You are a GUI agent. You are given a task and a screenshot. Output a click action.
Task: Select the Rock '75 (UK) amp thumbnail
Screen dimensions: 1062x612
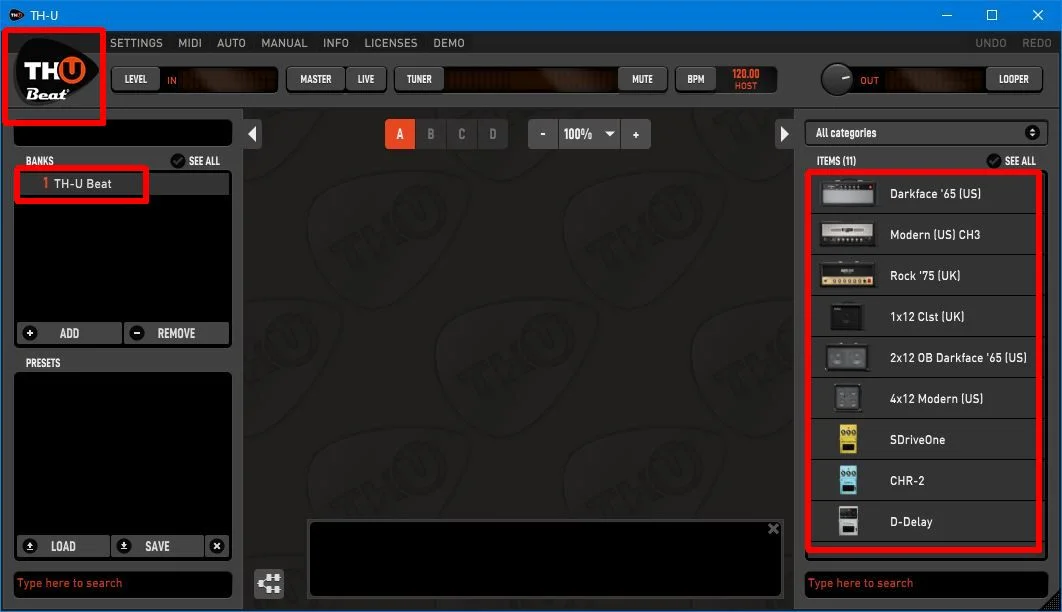pos(847,276)
